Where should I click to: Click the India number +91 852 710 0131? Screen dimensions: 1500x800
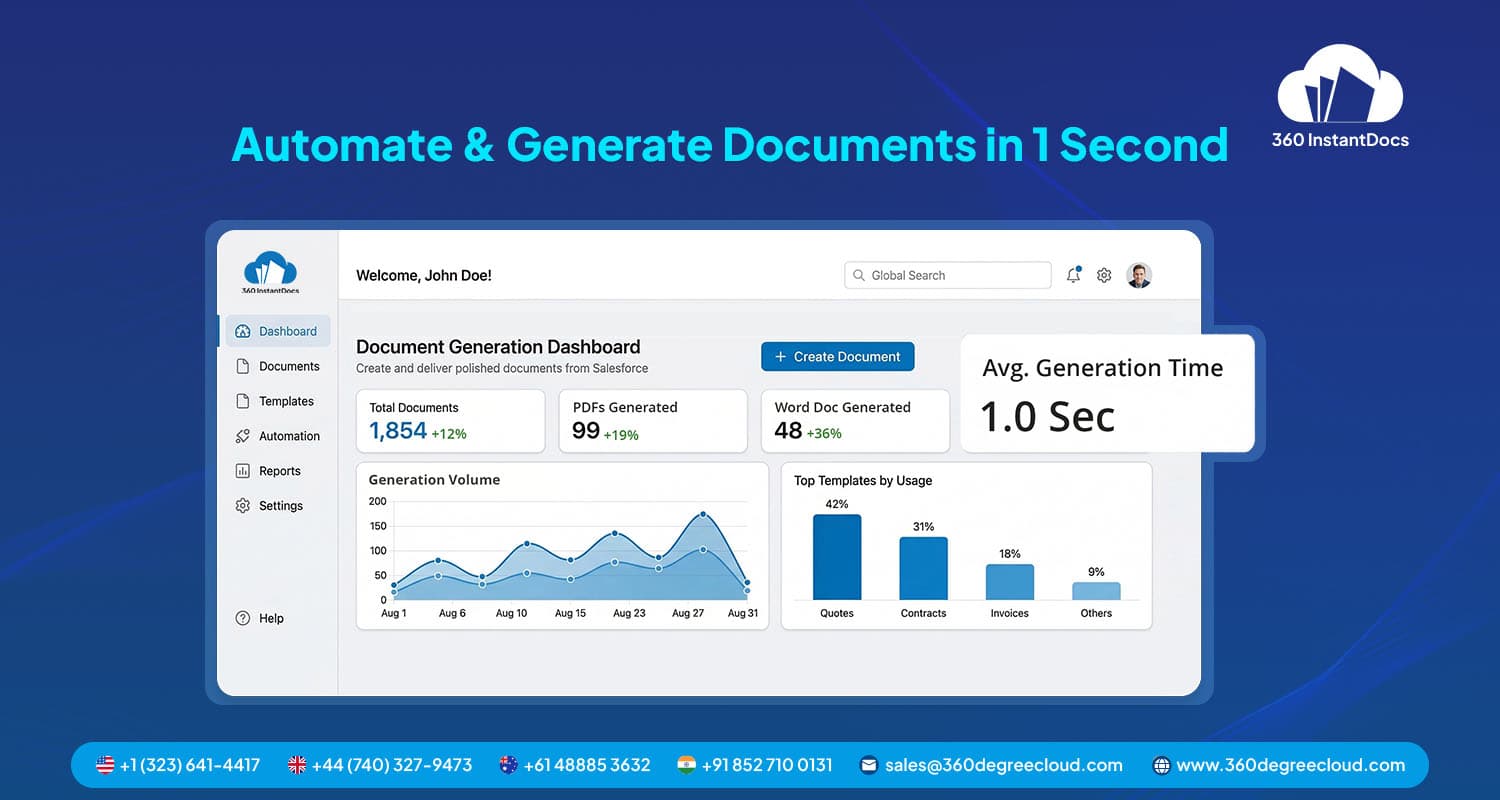pos(767,765)
